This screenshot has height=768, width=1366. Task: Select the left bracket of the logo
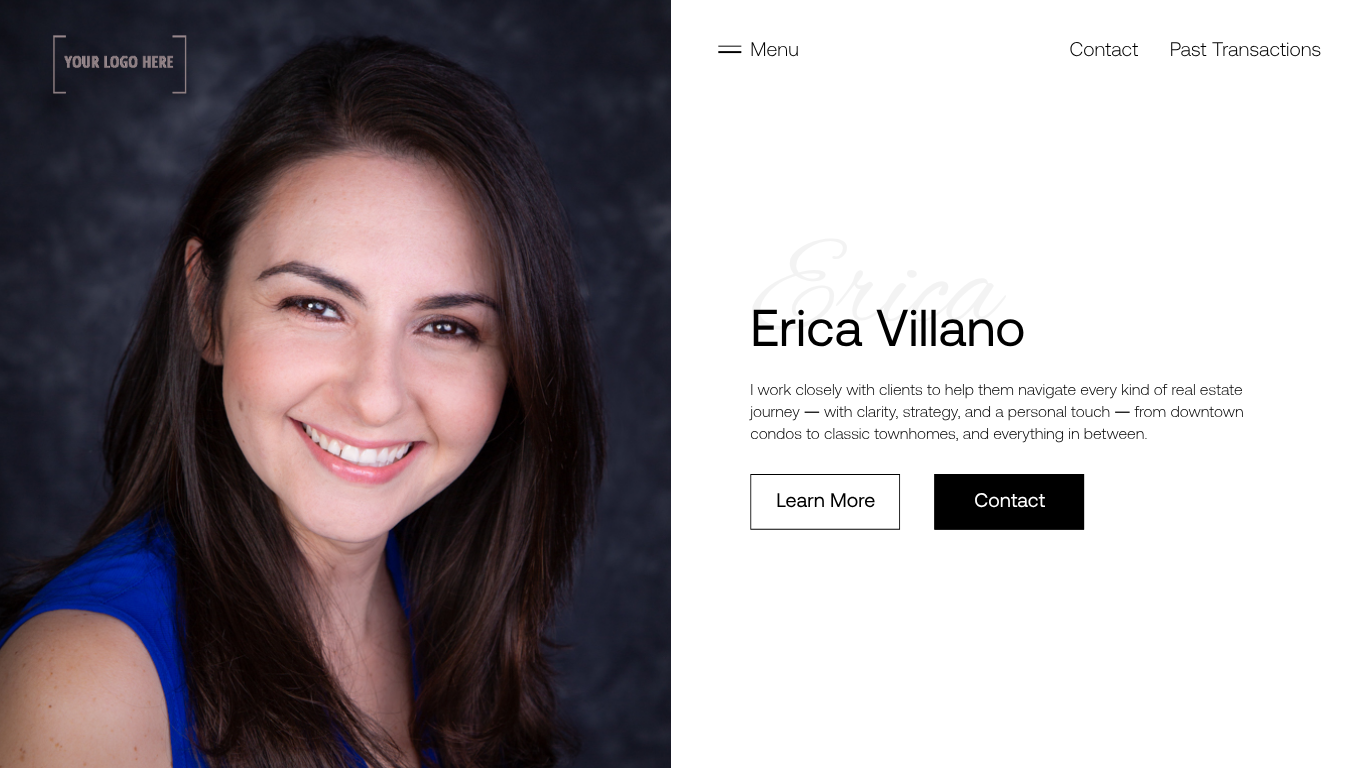(x=59, y=64)
